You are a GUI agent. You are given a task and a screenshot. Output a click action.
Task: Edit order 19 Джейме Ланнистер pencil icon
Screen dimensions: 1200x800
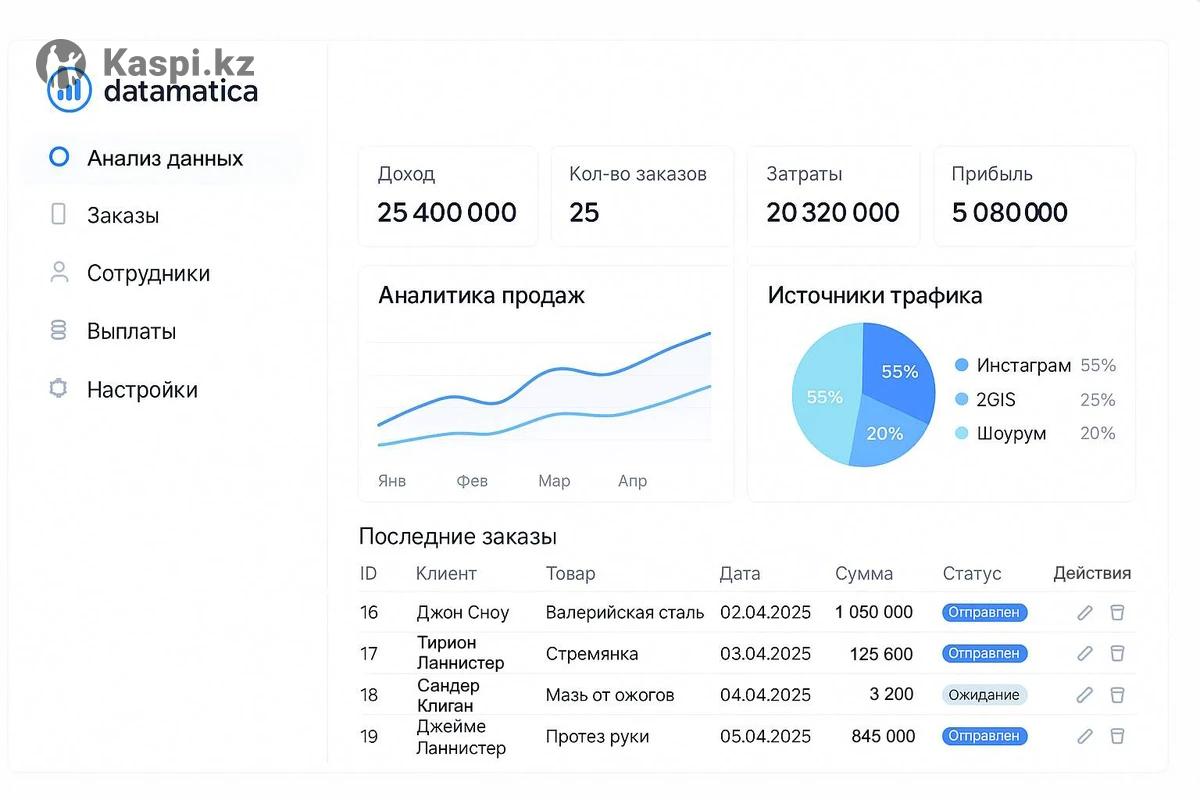point(1085,736)
